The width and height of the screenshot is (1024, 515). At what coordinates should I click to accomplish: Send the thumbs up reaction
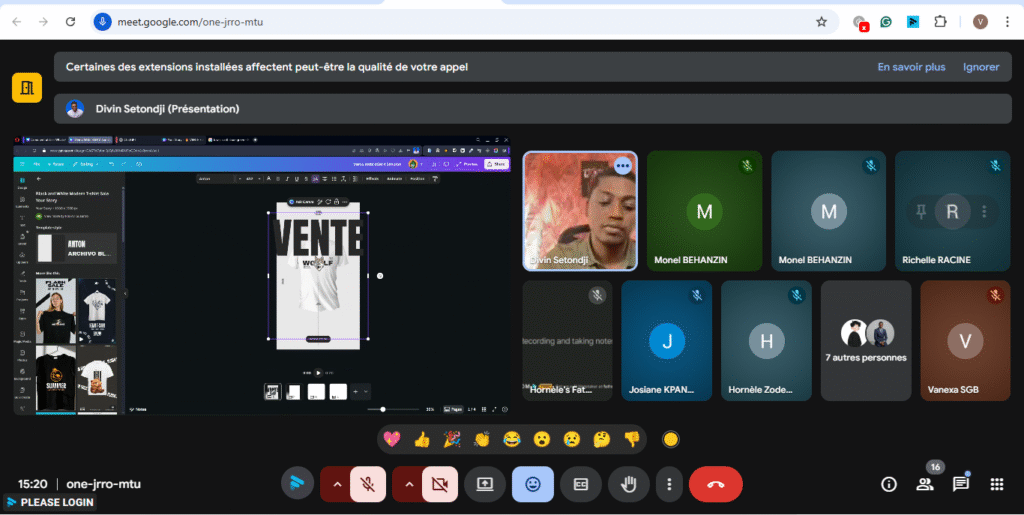(x=422, y=439)
